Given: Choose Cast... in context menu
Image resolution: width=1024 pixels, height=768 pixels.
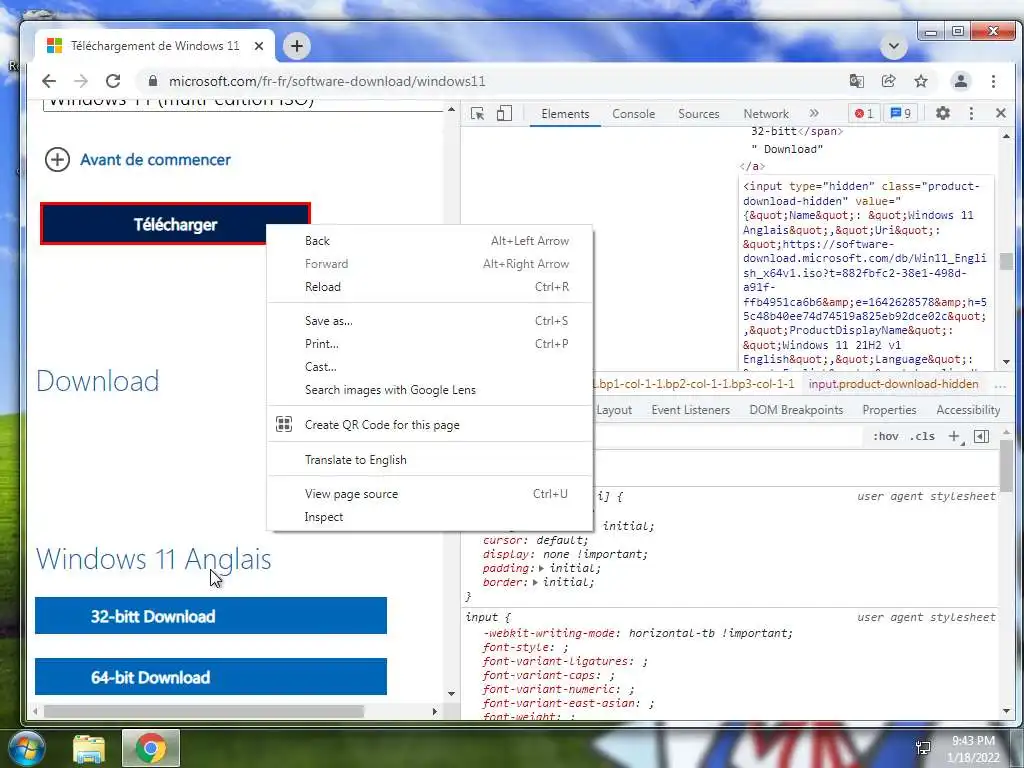Looking at the screenshot, I should coord(430,366).
